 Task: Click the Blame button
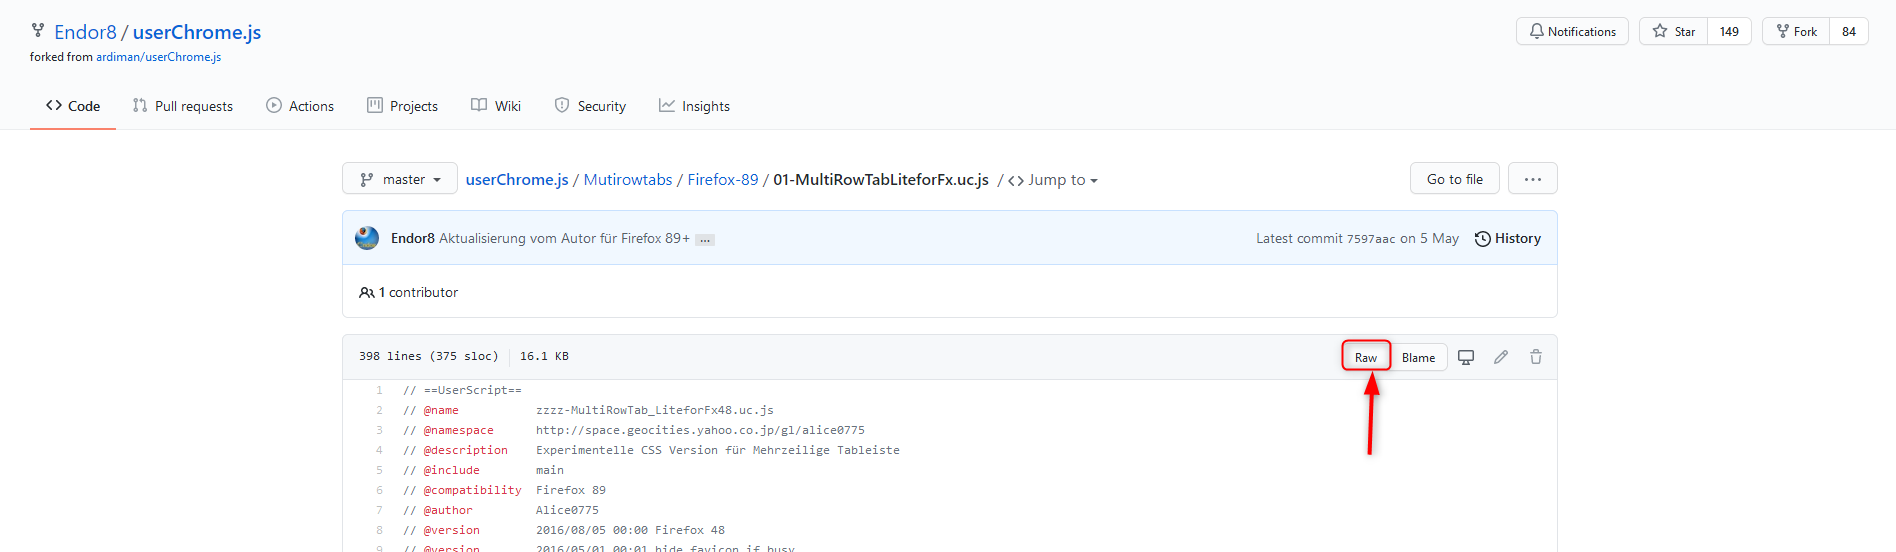coord(1418,357)
